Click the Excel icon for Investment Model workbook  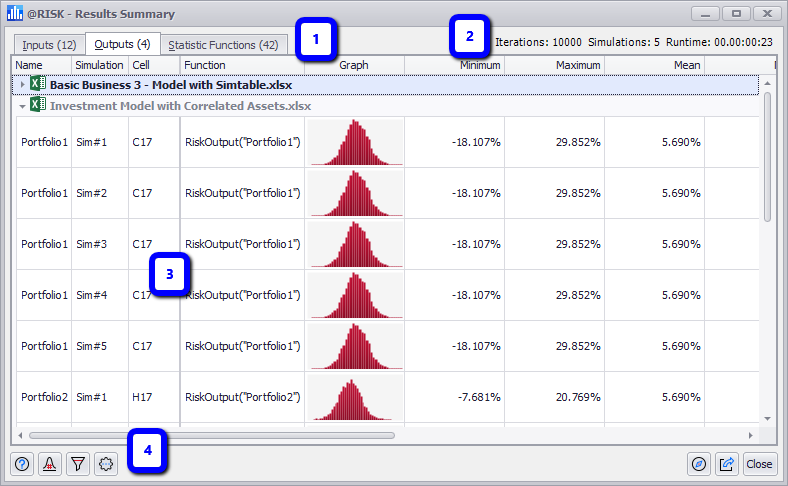coord(38,105)
